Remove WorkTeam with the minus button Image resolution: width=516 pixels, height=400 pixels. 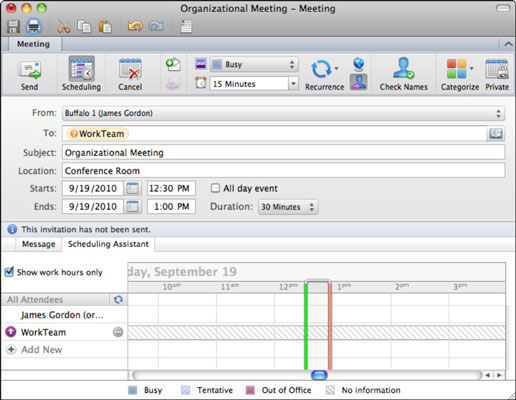(118, 332)
